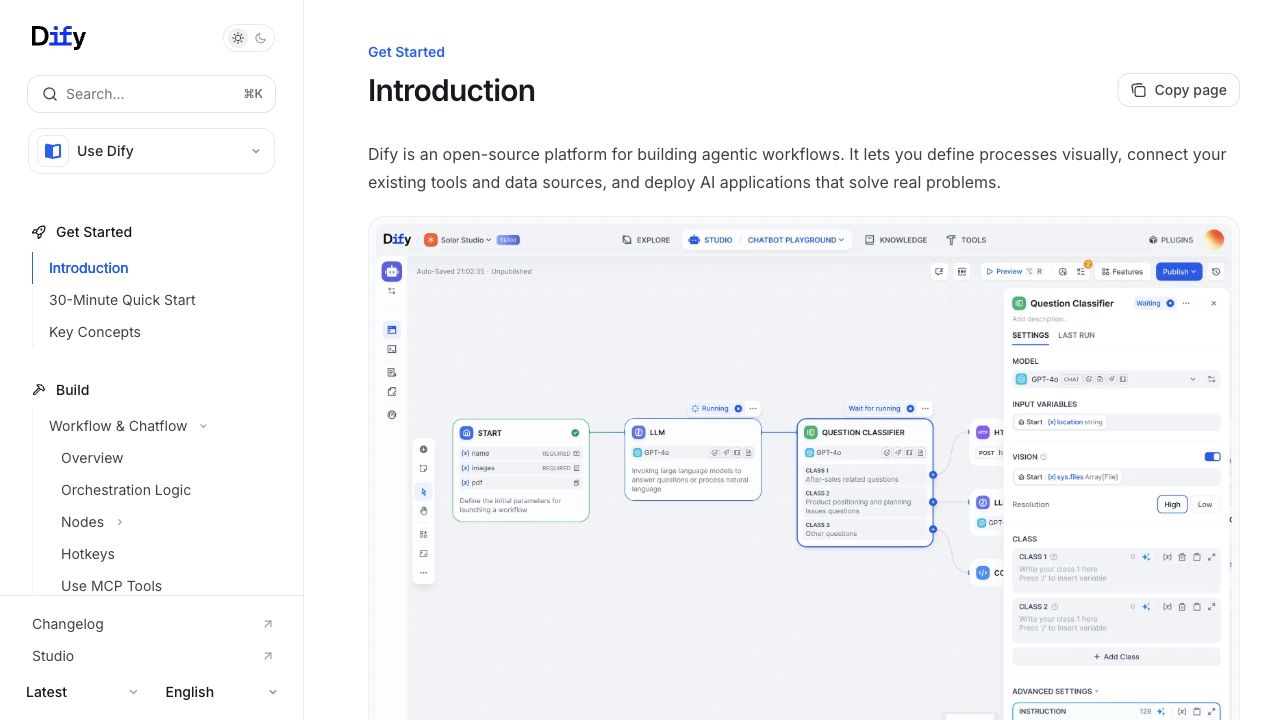Screen dimensions: 1280x720
Task: Open the Studio external link
Action: (x=152, y=656)
